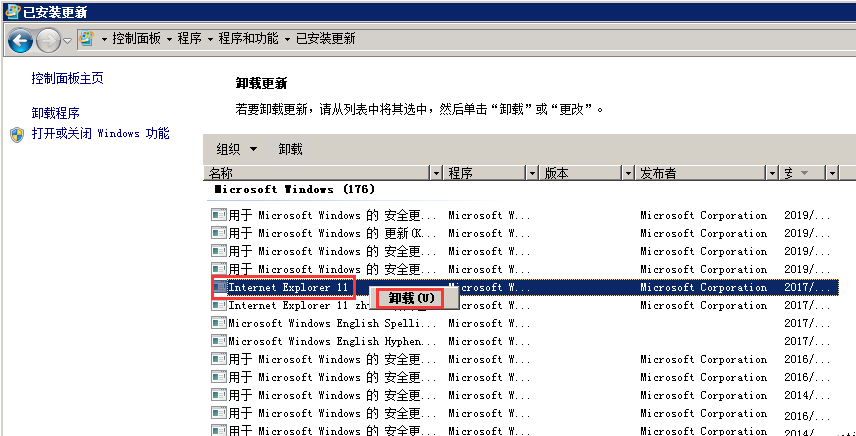Viewport: 856px width, 436px height.
Task: Click Microsoft W... program cell in Spelli... row
Action: click(x=490, y=323)
